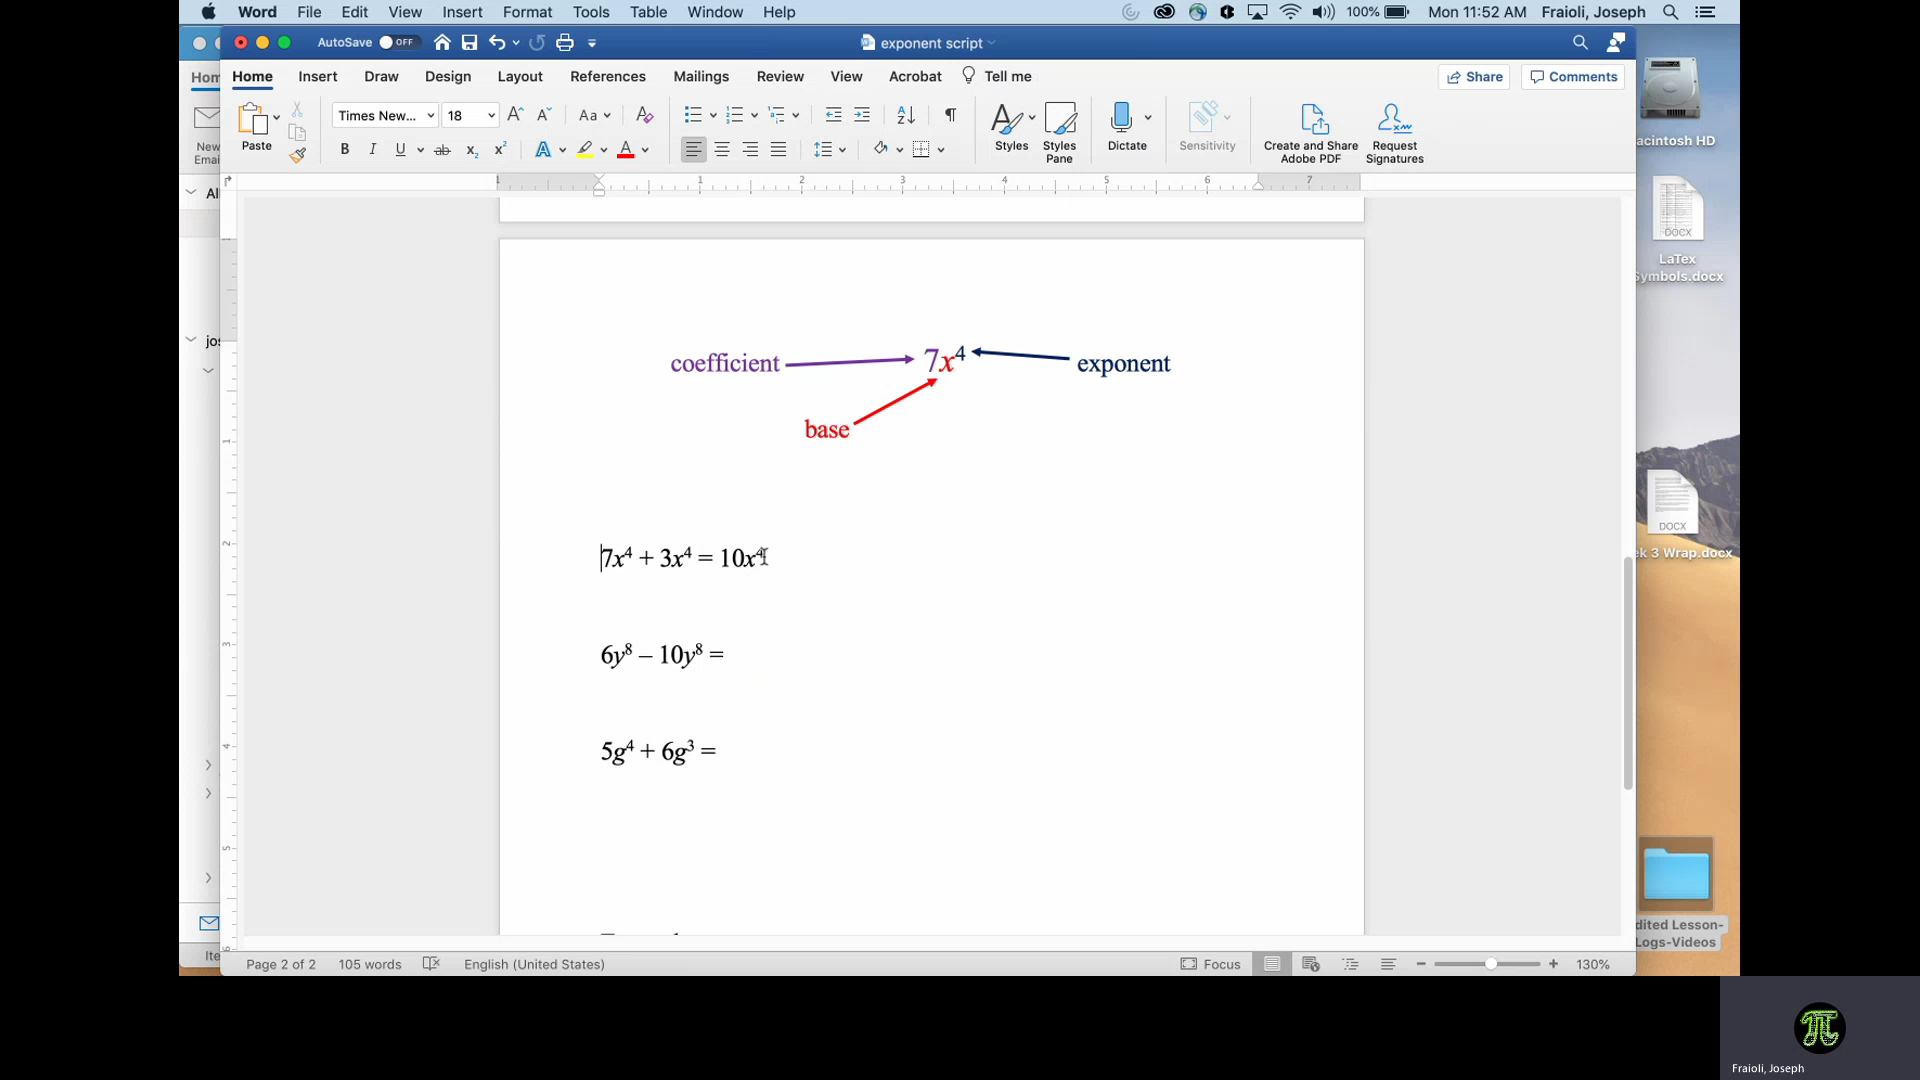Click the Home icon in title bar
The width and height of the screenshot is (1920, 1080).
(442, 43)
